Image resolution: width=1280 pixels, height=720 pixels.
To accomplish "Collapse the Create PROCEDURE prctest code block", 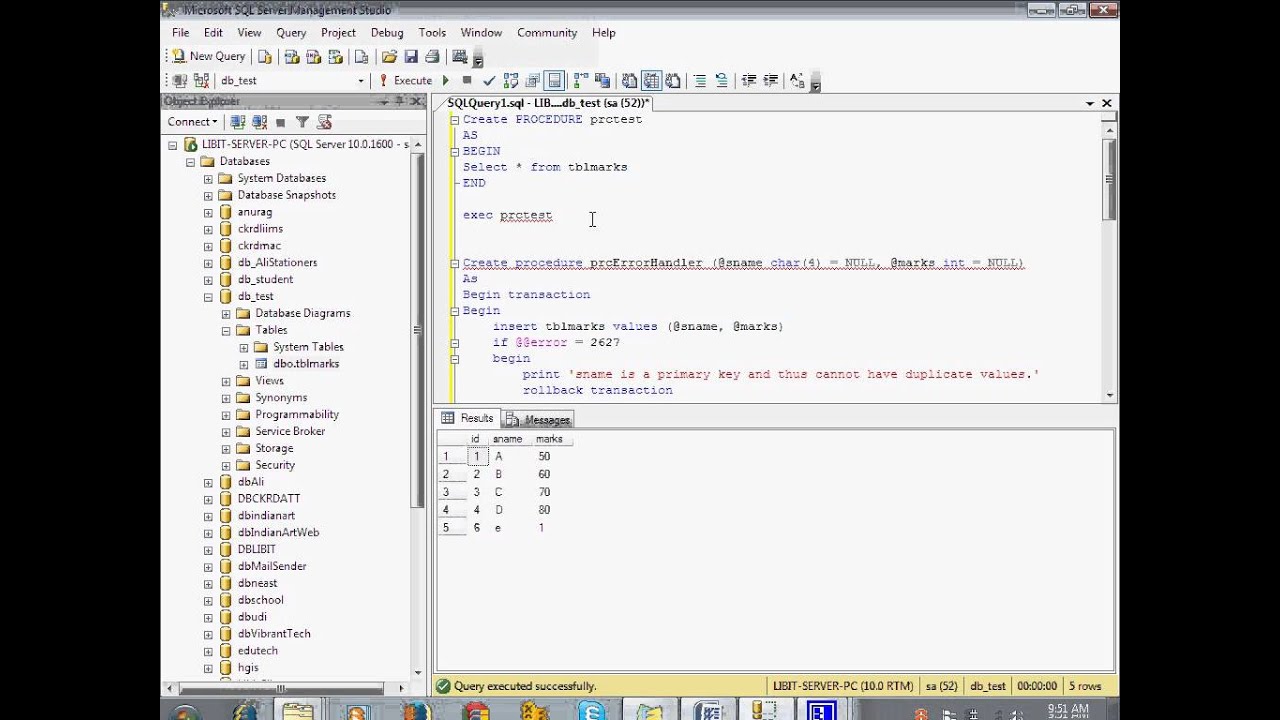I will coord(454,119).
